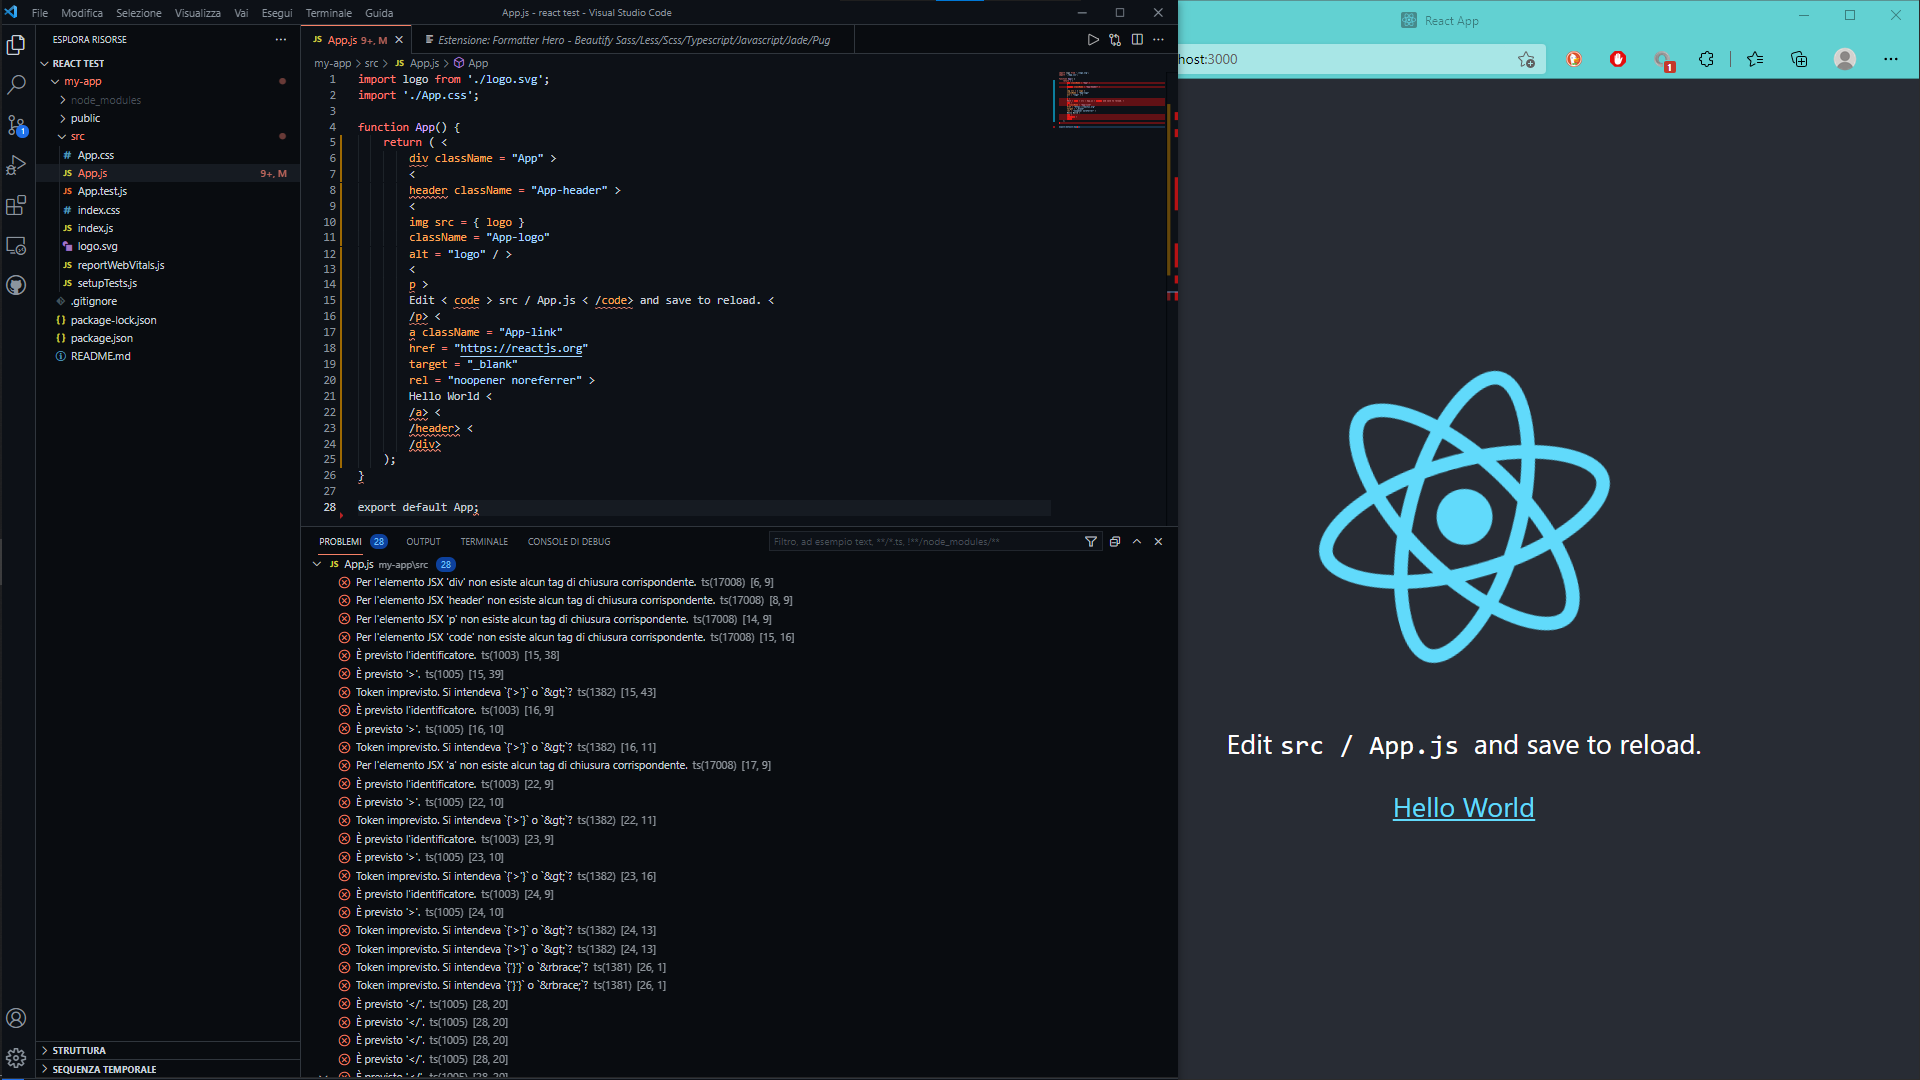Collapse App.js problems group

(317, 565)
